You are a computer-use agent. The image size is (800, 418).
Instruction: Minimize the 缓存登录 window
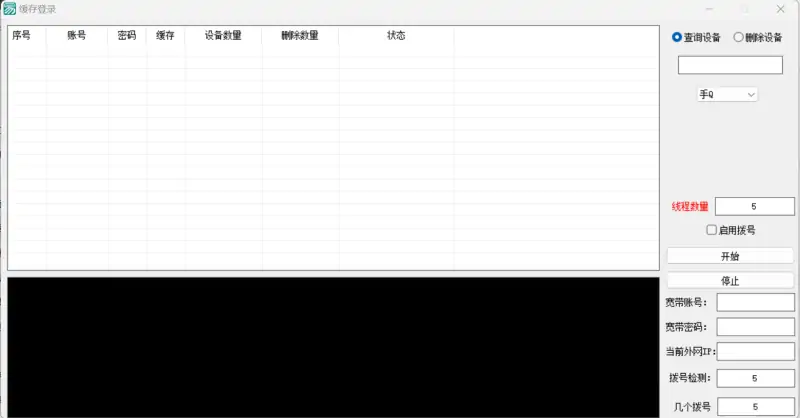click(710, 9)
